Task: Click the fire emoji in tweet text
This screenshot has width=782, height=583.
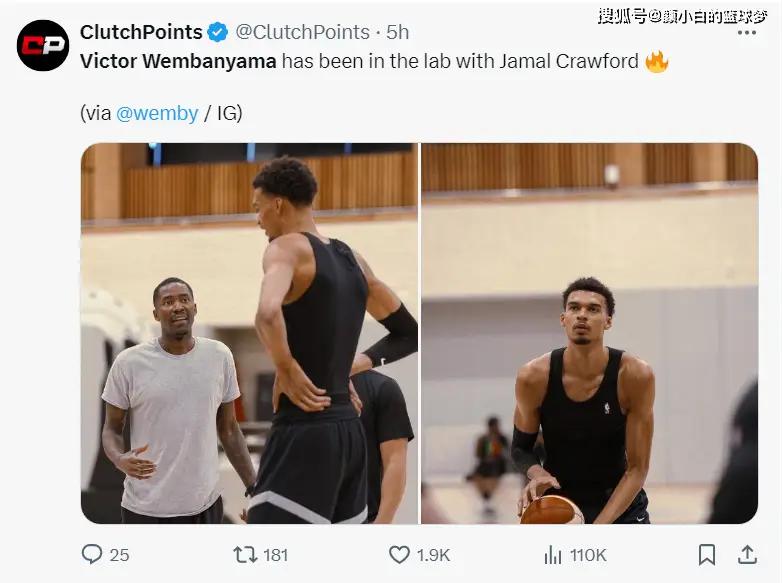Action: pyautogui.click(x=656, y=61)
